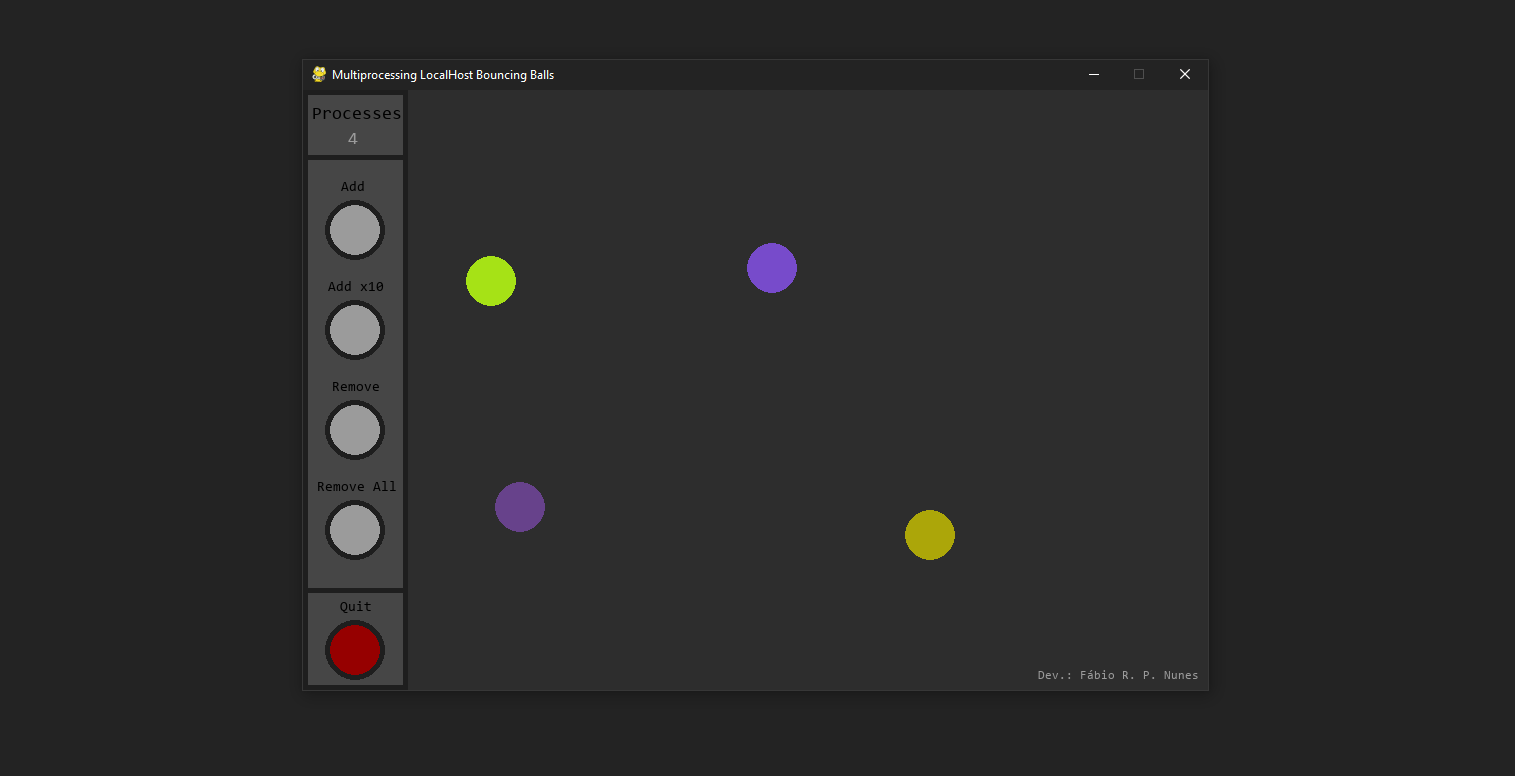Click the Remove ball button
This screenshot has width=1515, height=776.
click(355, 430)
